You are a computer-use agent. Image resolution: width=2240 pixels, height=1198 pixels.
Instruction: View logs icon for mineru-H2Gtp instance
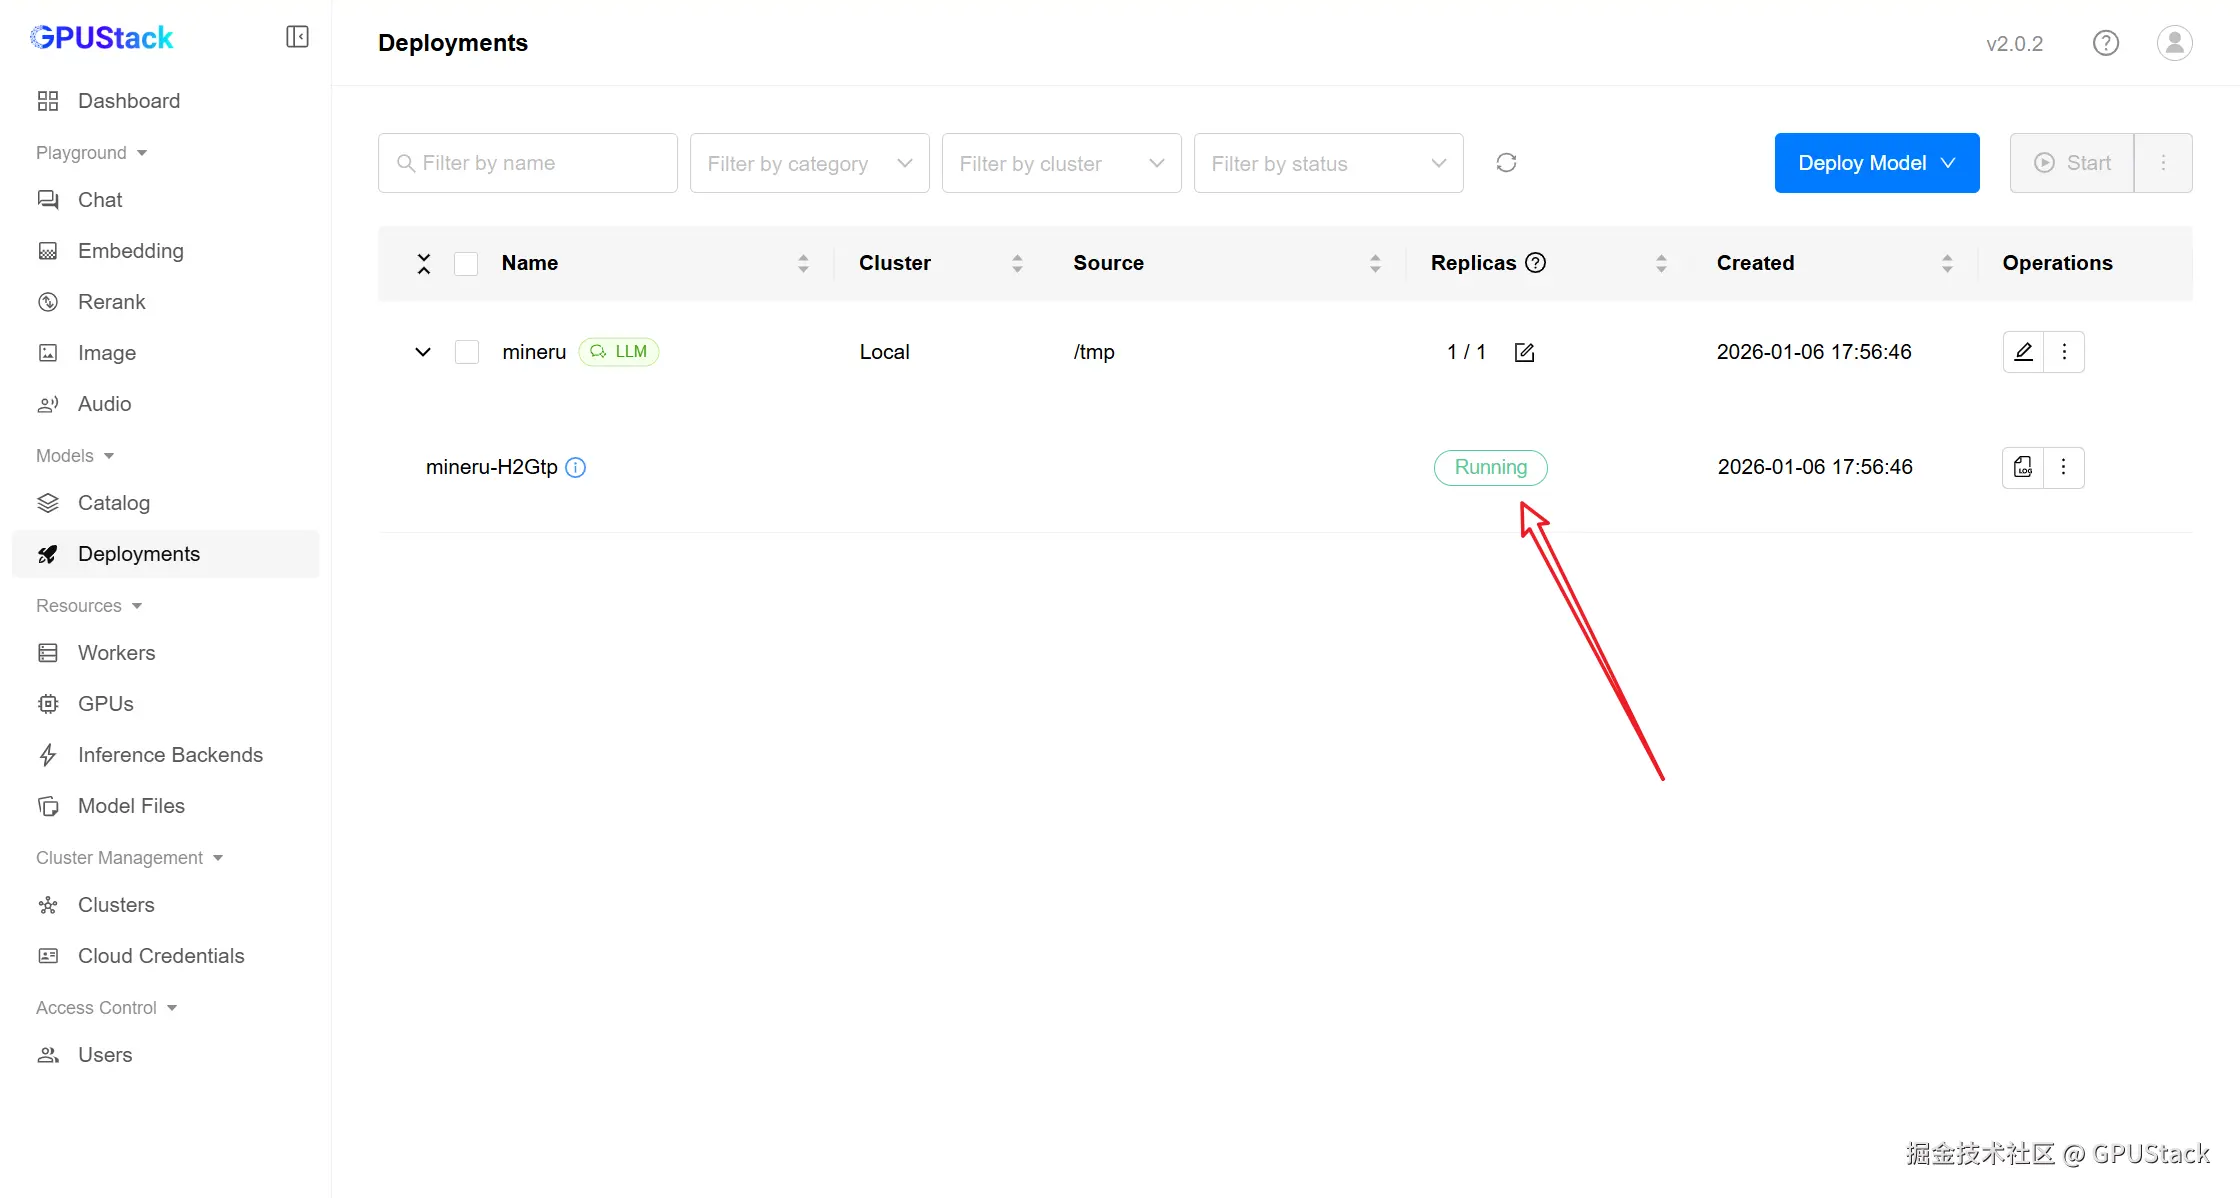click(2023, 467)
